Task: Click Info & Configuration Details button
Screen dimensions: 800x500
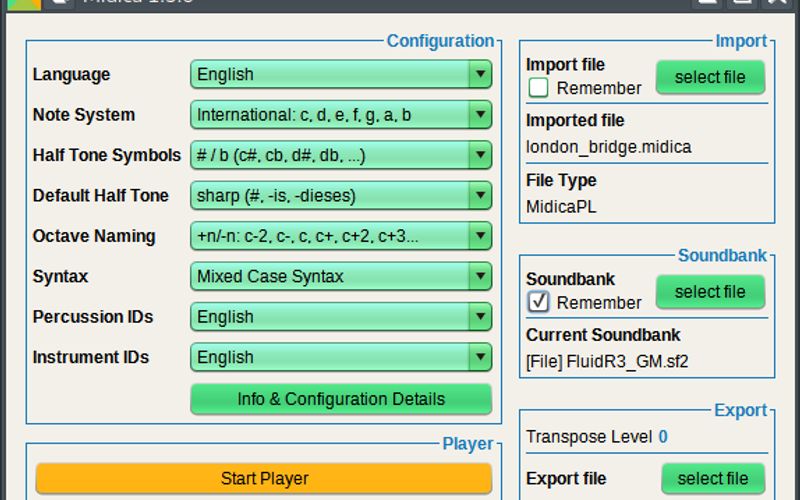Action: tap(341, 399)
